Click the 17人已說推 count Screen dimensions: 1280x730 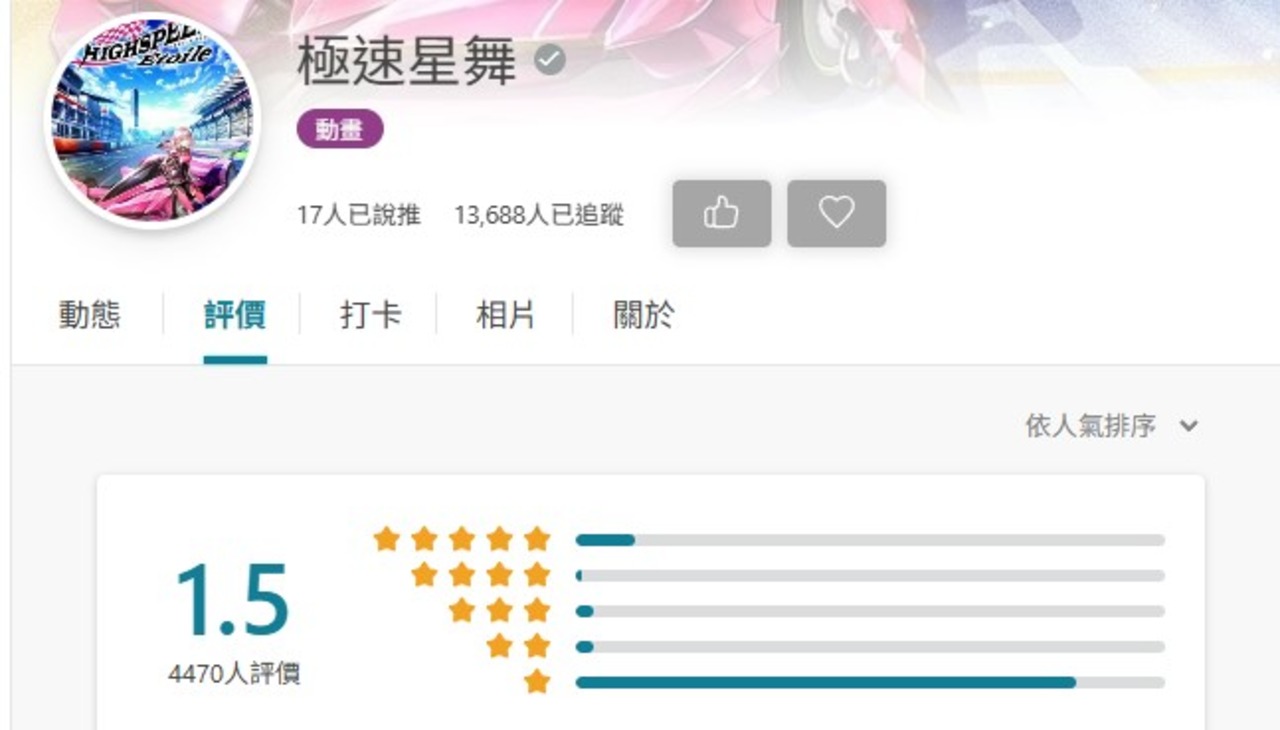click(359, 215)
